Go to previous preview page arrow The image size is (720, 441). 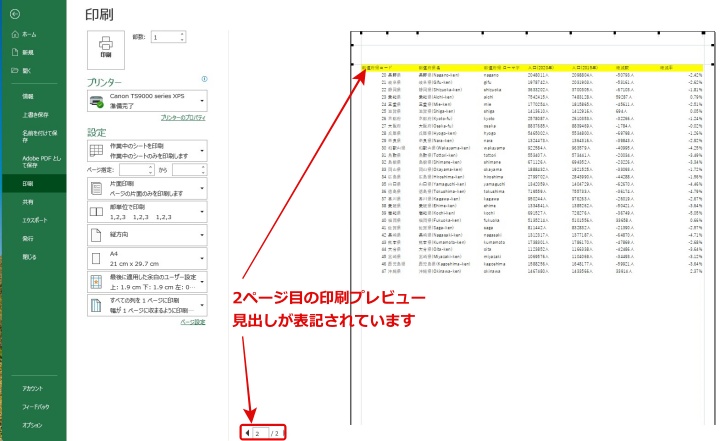point(247,433)
